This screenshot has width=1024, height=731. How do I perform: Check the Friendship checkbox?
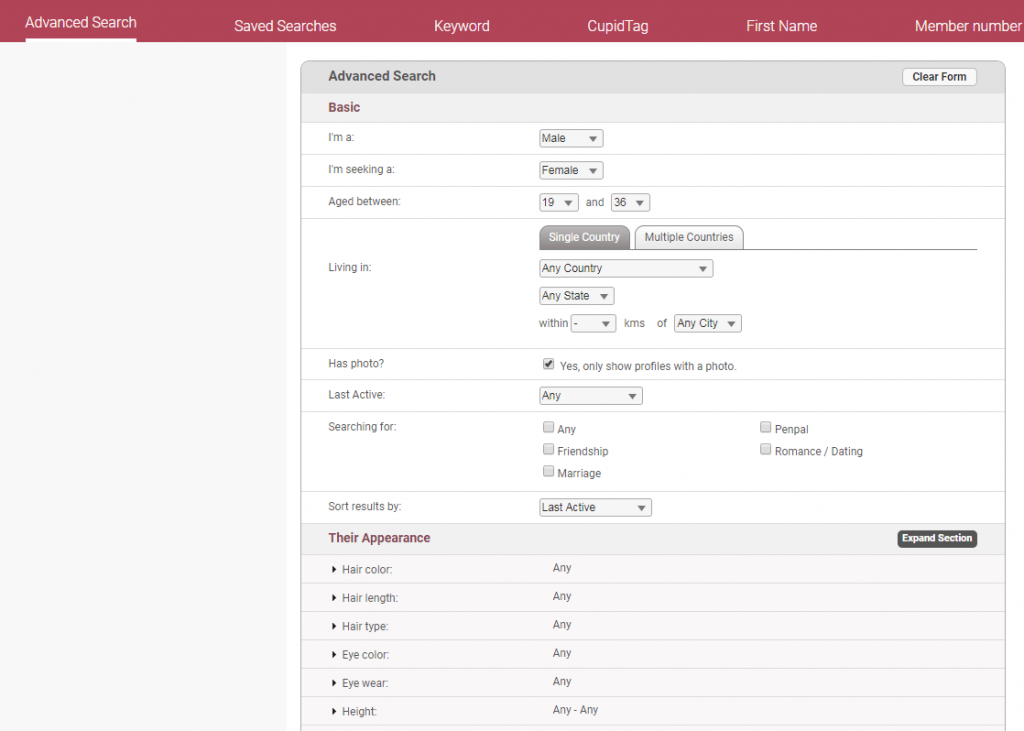point(548,450)
